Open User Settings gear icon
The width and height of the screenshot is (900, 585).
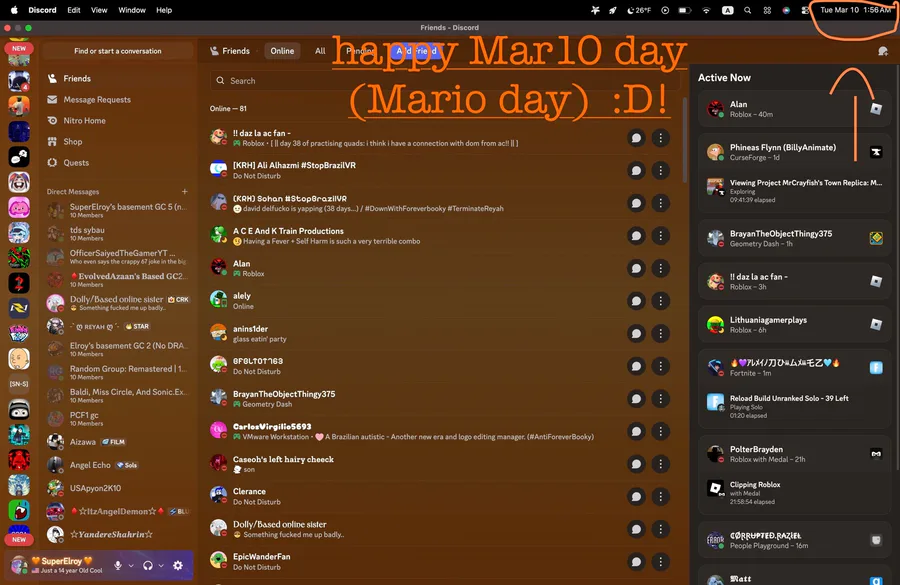(178, 565)
